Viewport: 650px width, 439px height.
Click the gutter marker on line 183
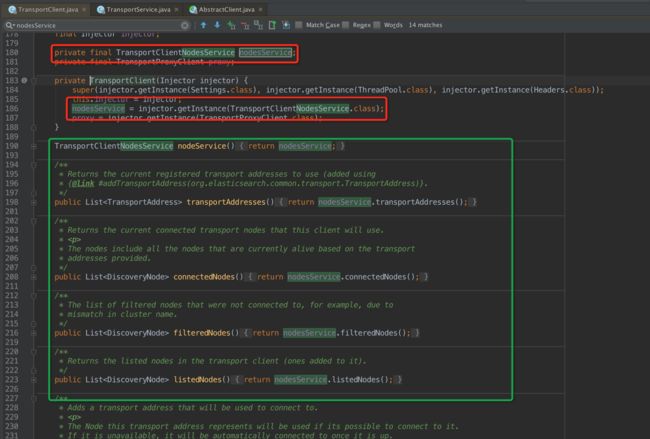coord(24,80)
